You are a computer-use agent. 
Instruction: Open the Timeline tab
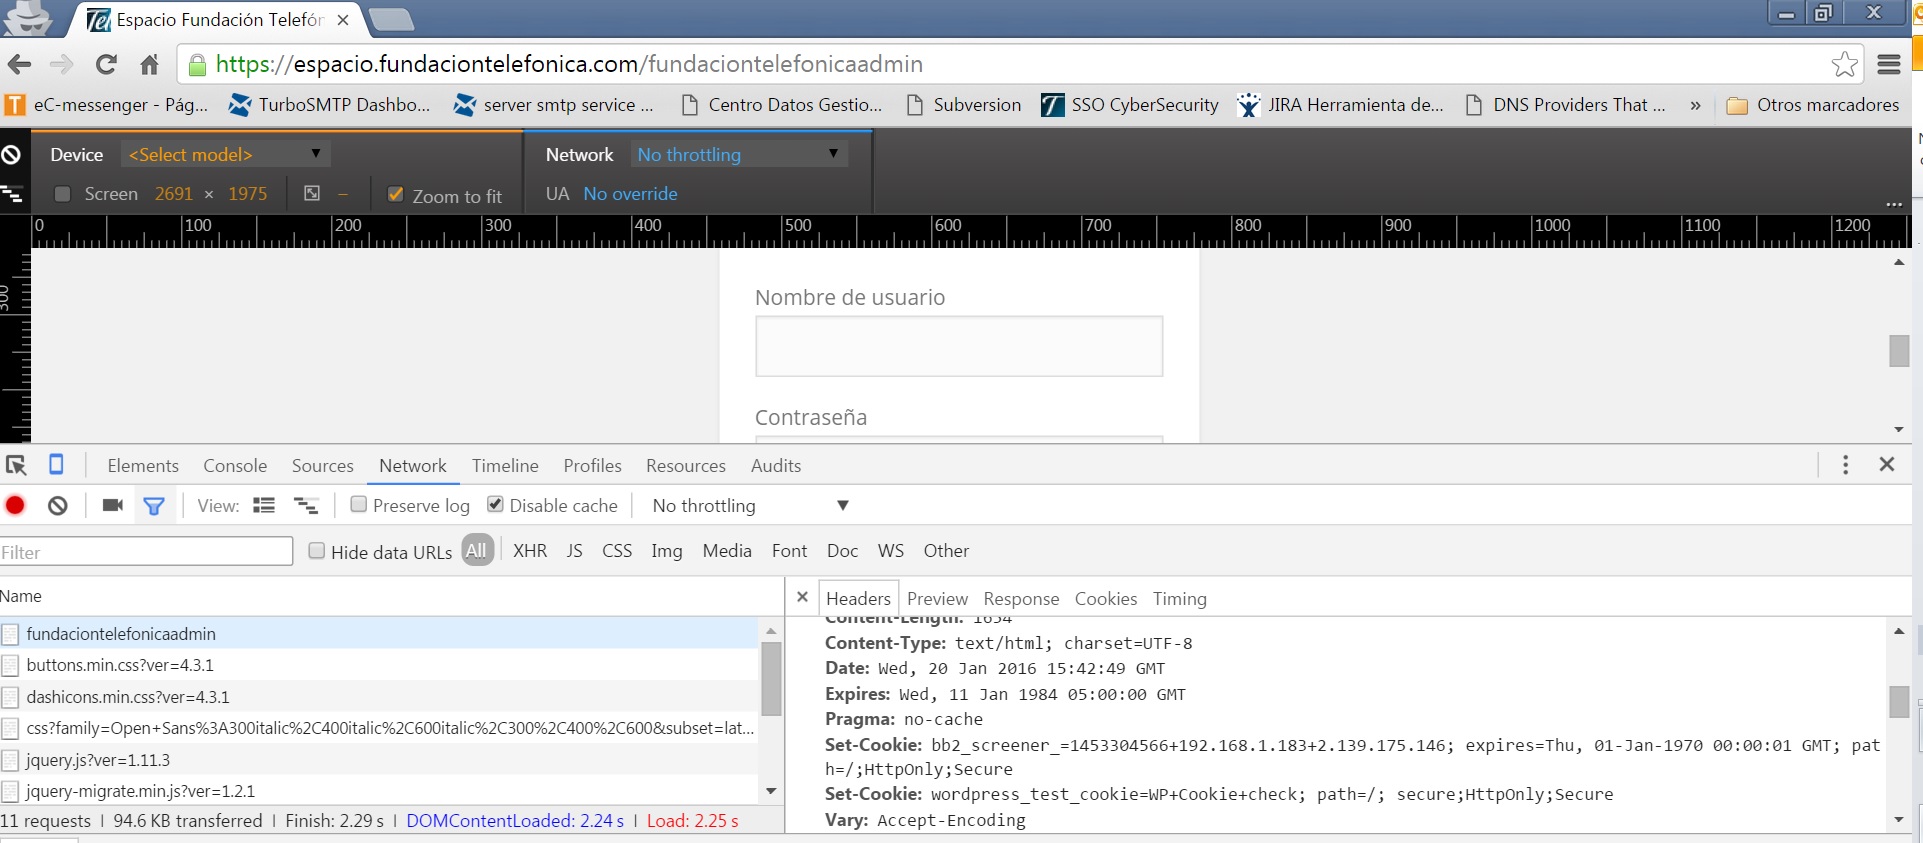pos(505,465)
